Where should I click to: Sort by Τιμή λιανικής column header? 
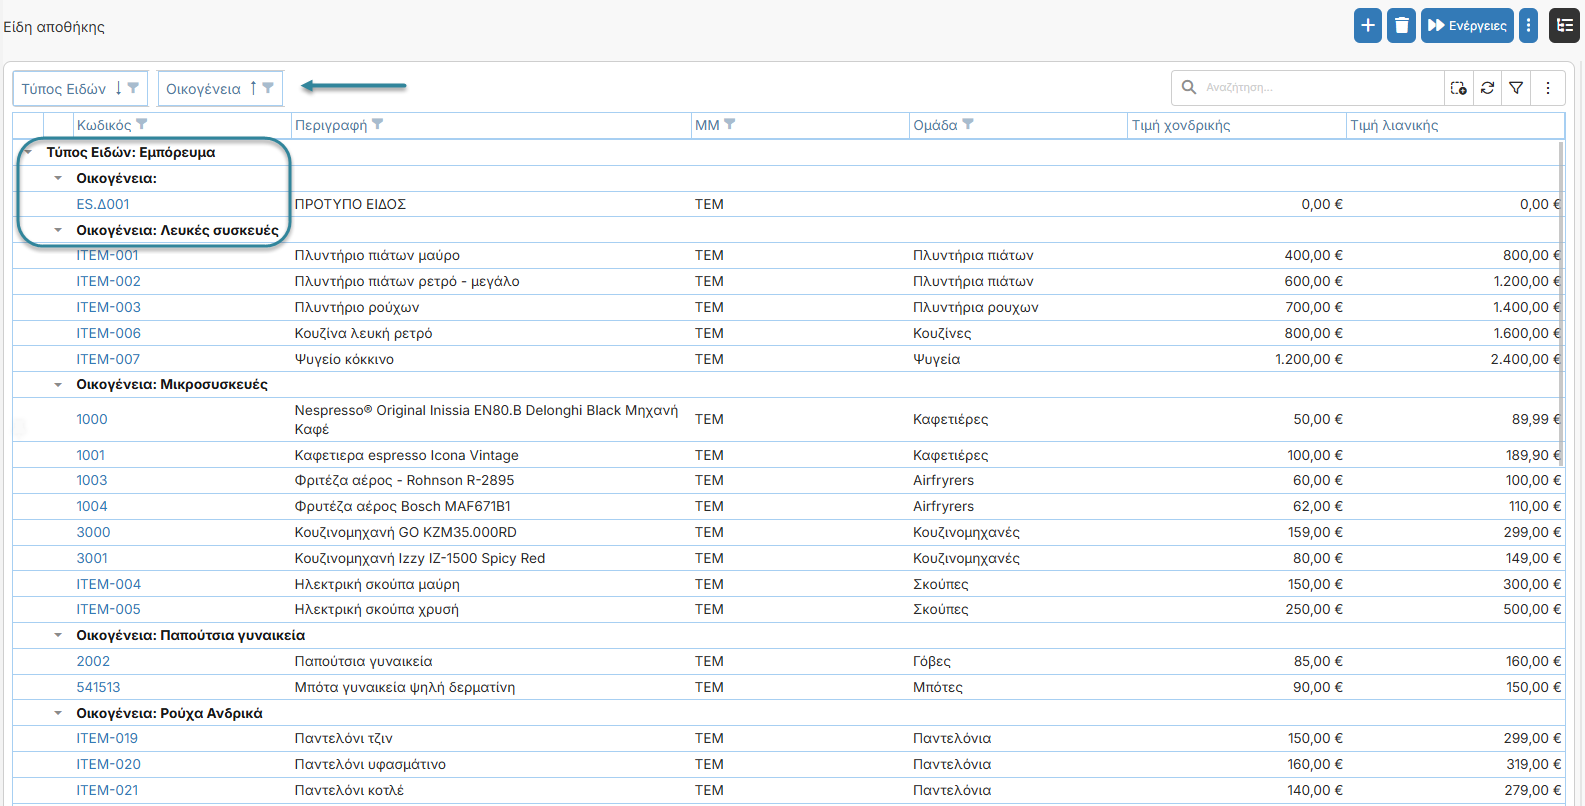[1394, 125]
